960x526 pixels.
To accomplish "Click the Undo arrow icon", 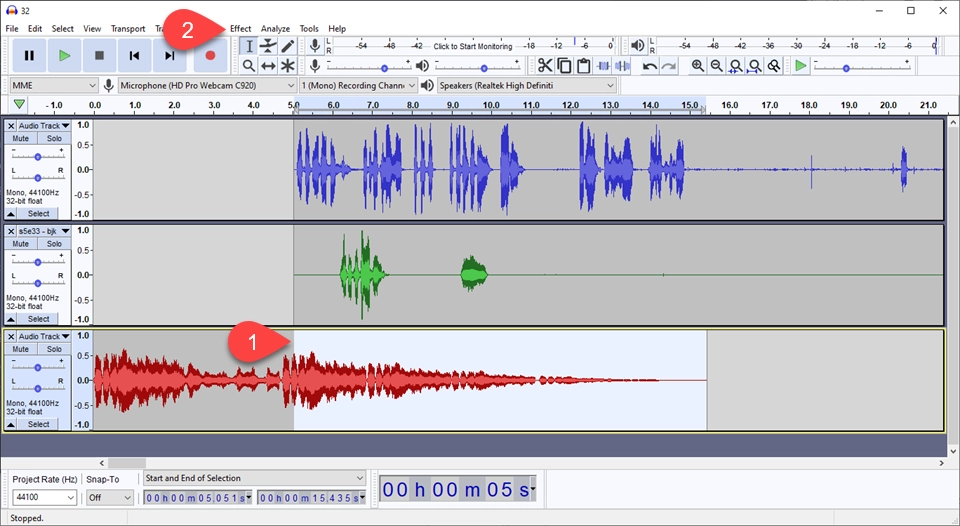I will [x=650, y=66].
